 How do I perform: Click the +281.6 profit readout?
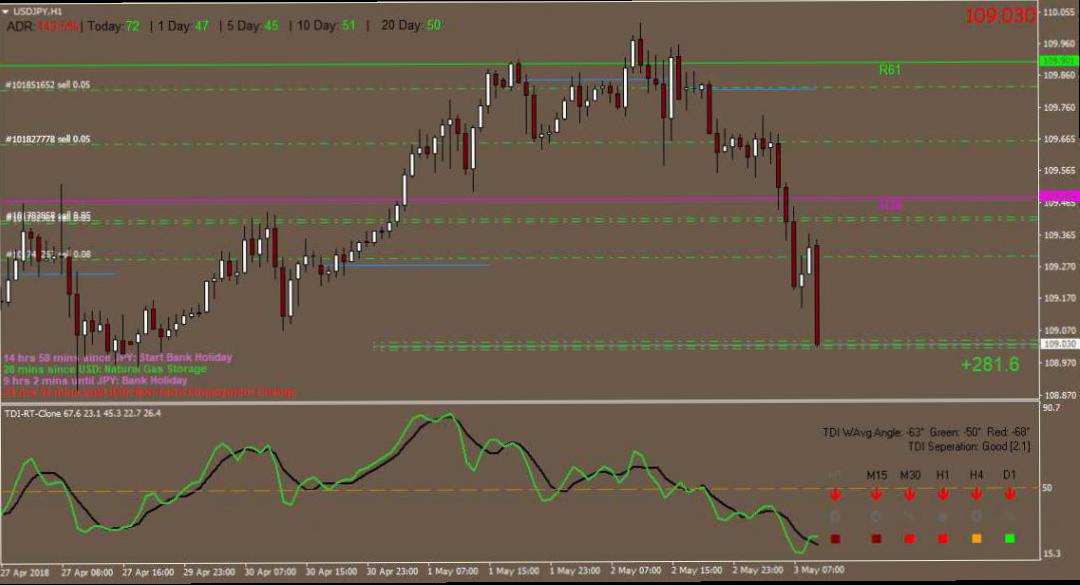point(989,365)
